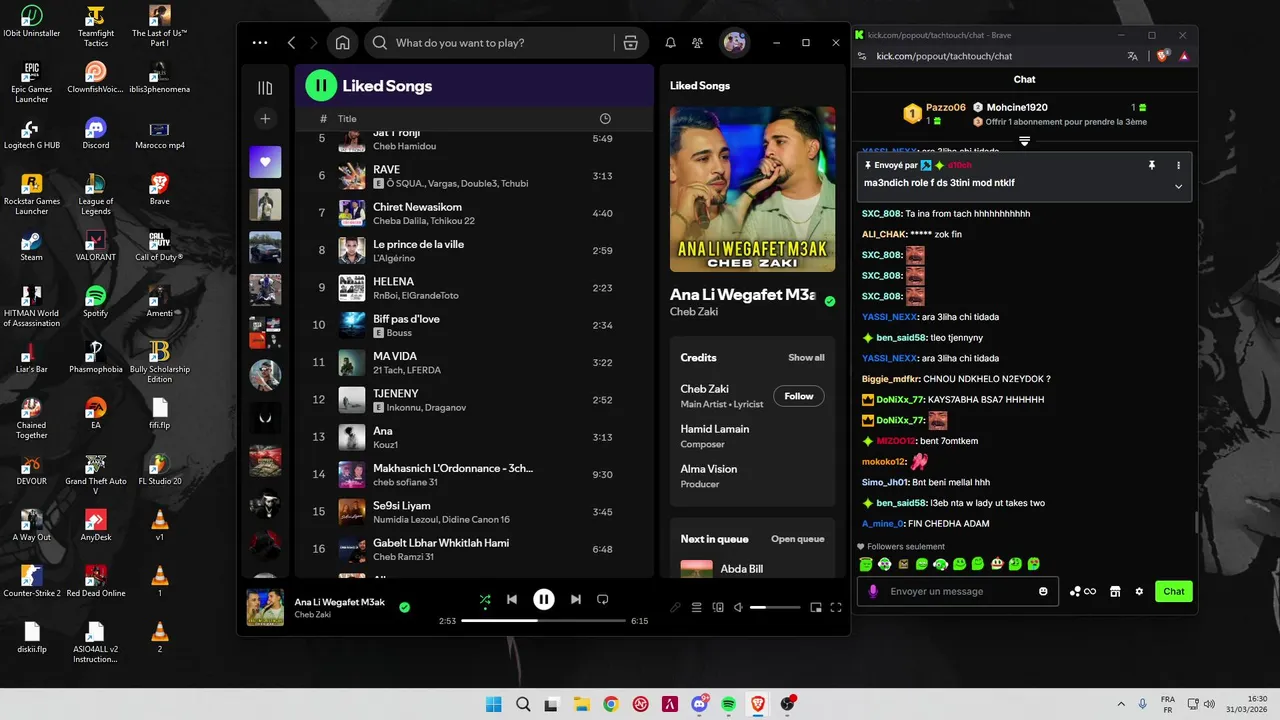Show all credits
The image size is (1280, 720).
pyautogui.click(x=806, y=357)
